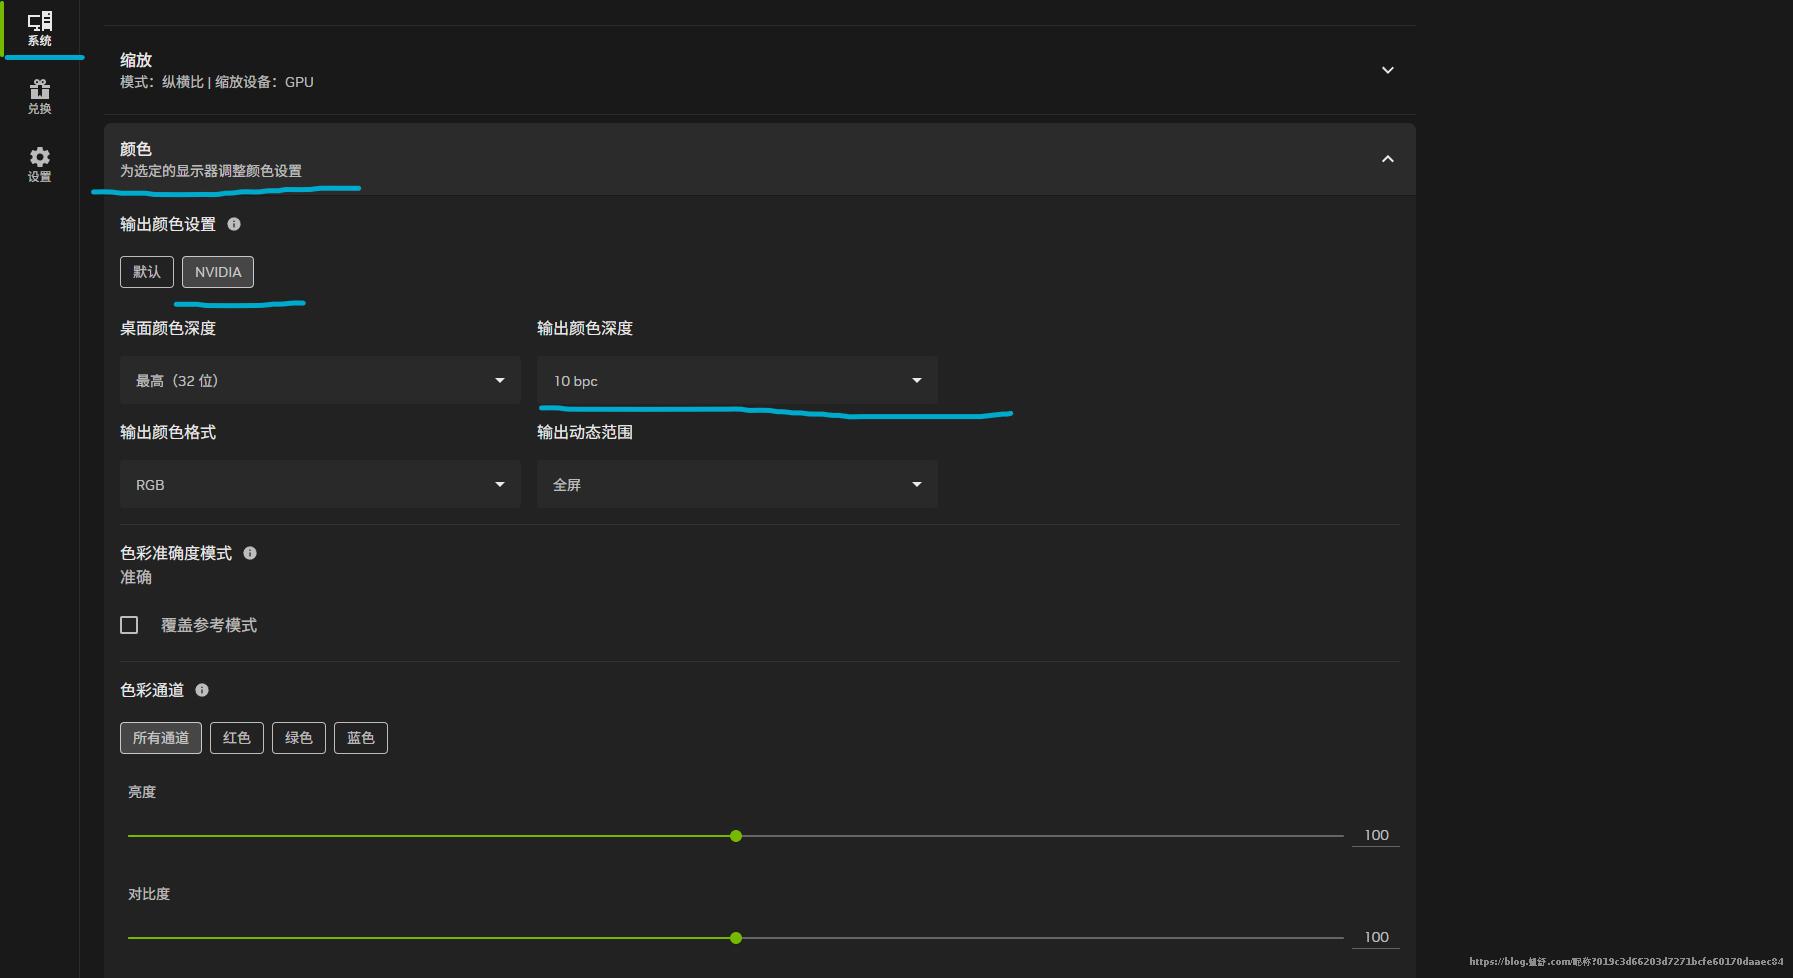
Task: Select the 蓝色 color channel
Action: pyautogui.click(x=361, y=737)
